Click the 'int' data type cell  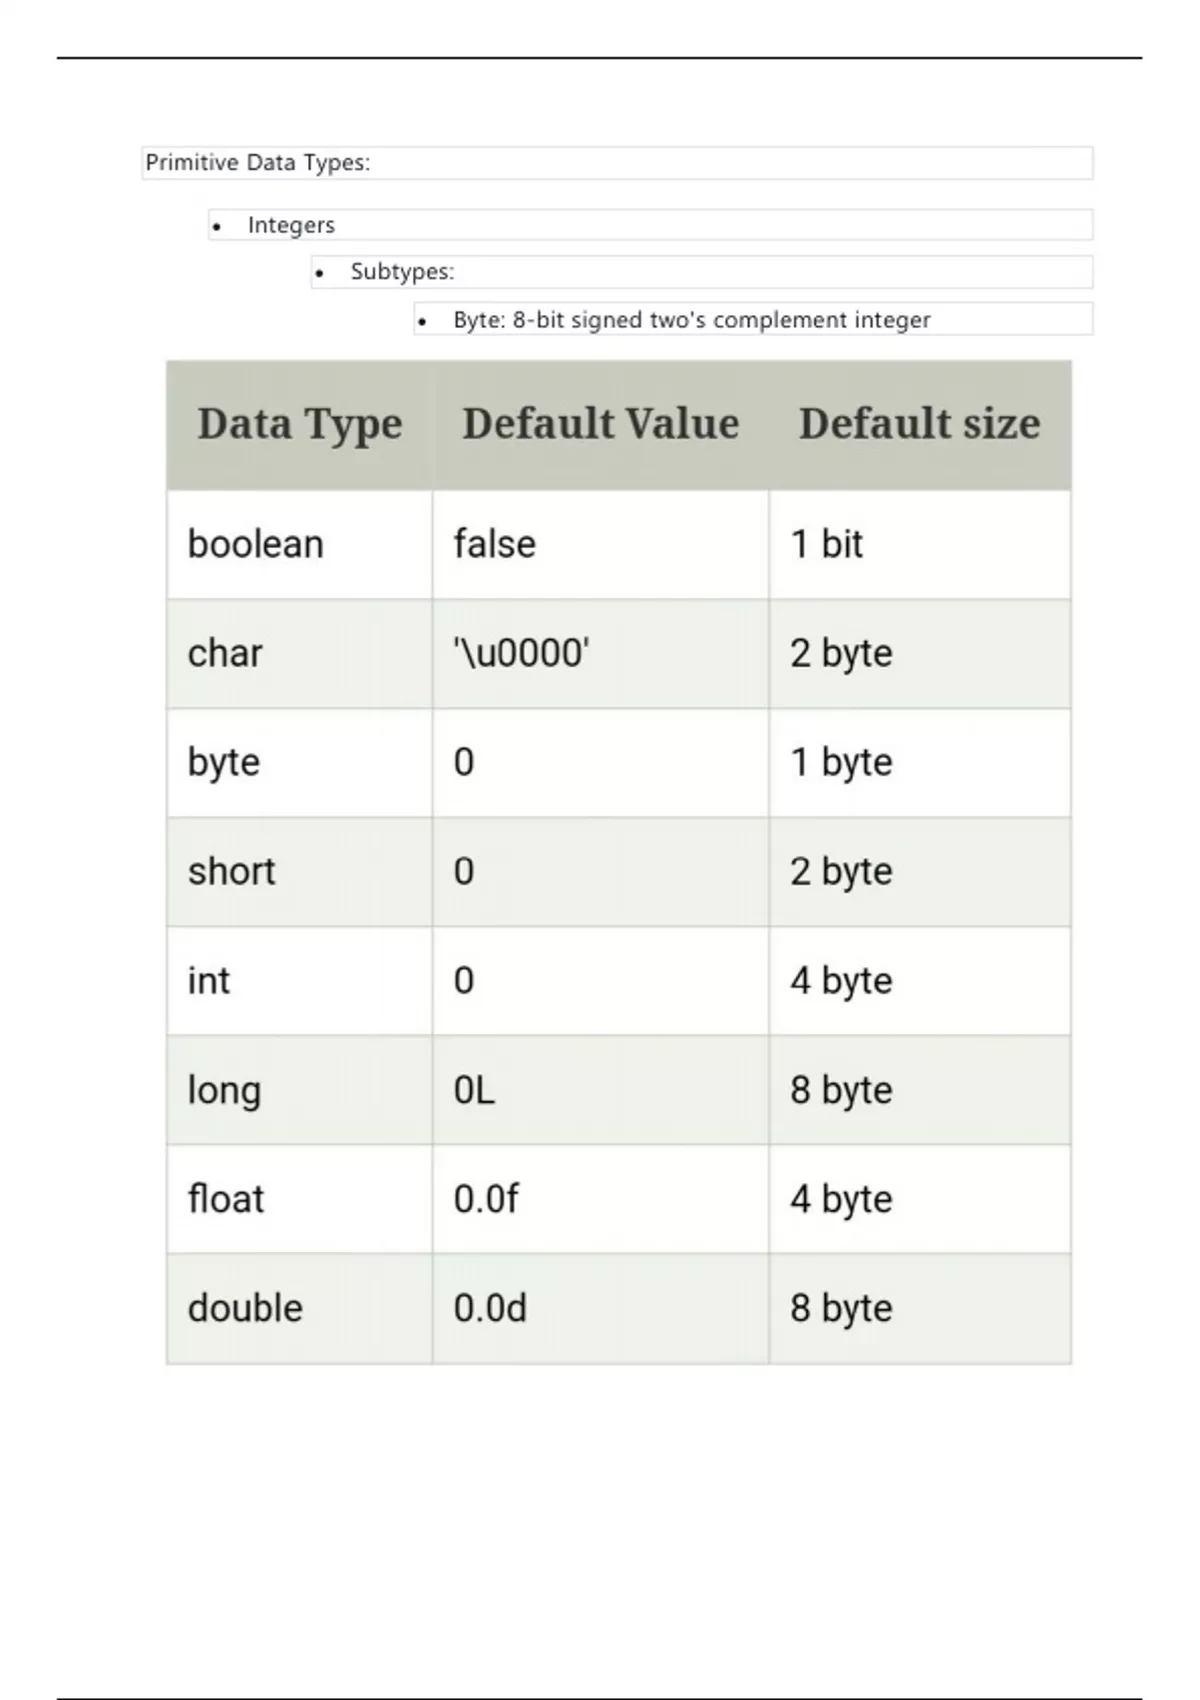(x=209, y=980)
